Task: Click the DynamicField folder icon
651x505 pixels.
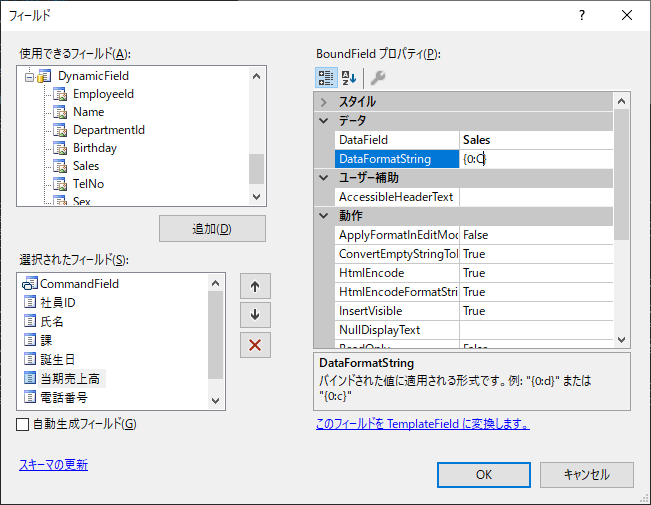Action: [44, 76]
